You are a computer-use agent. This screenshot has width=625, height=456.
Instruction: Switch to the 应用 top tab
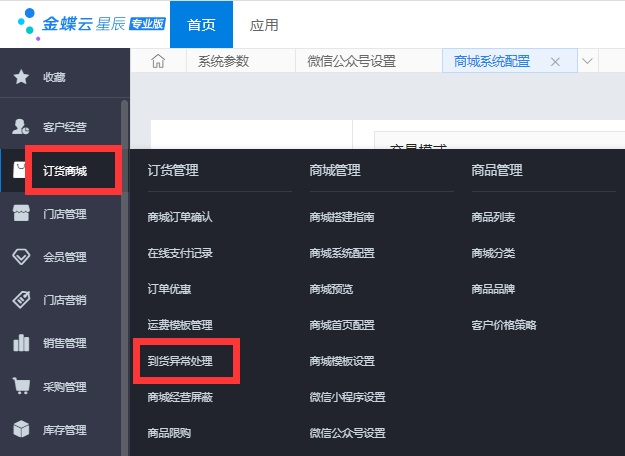coord(264,24)
